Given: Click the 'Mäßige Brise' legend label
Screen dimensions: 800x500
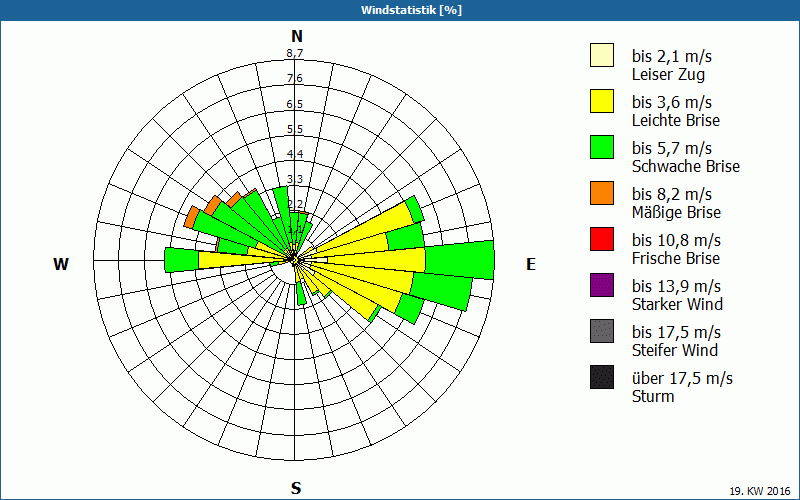Looking at the screenshot, I should point(677,212).
